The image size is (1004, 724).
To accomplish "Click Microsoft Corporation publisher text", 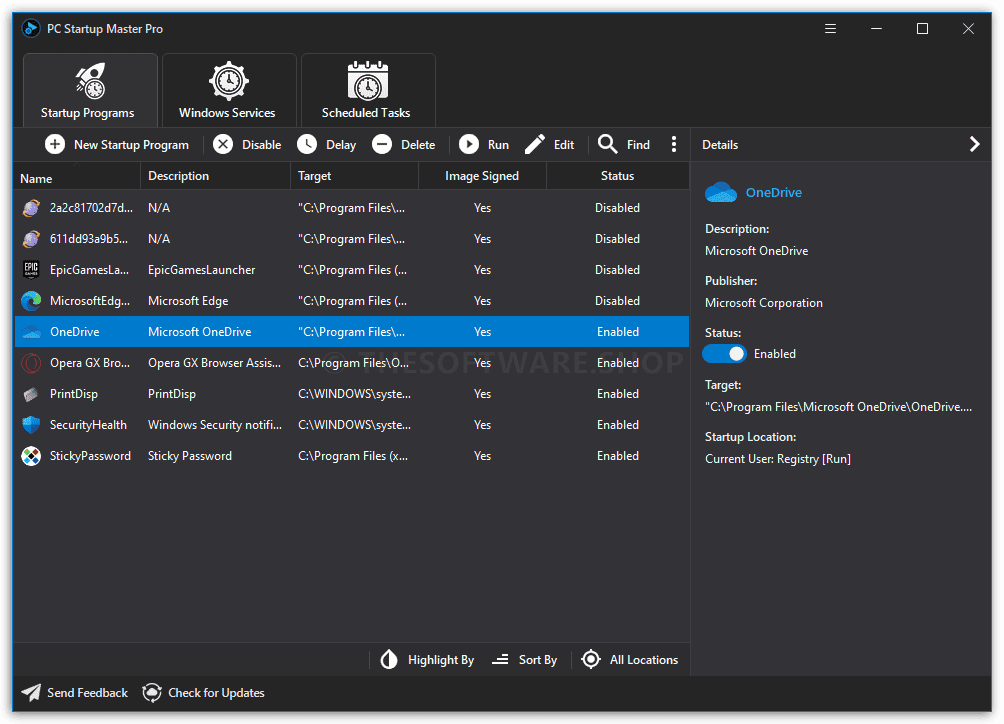I will [764, 303].
